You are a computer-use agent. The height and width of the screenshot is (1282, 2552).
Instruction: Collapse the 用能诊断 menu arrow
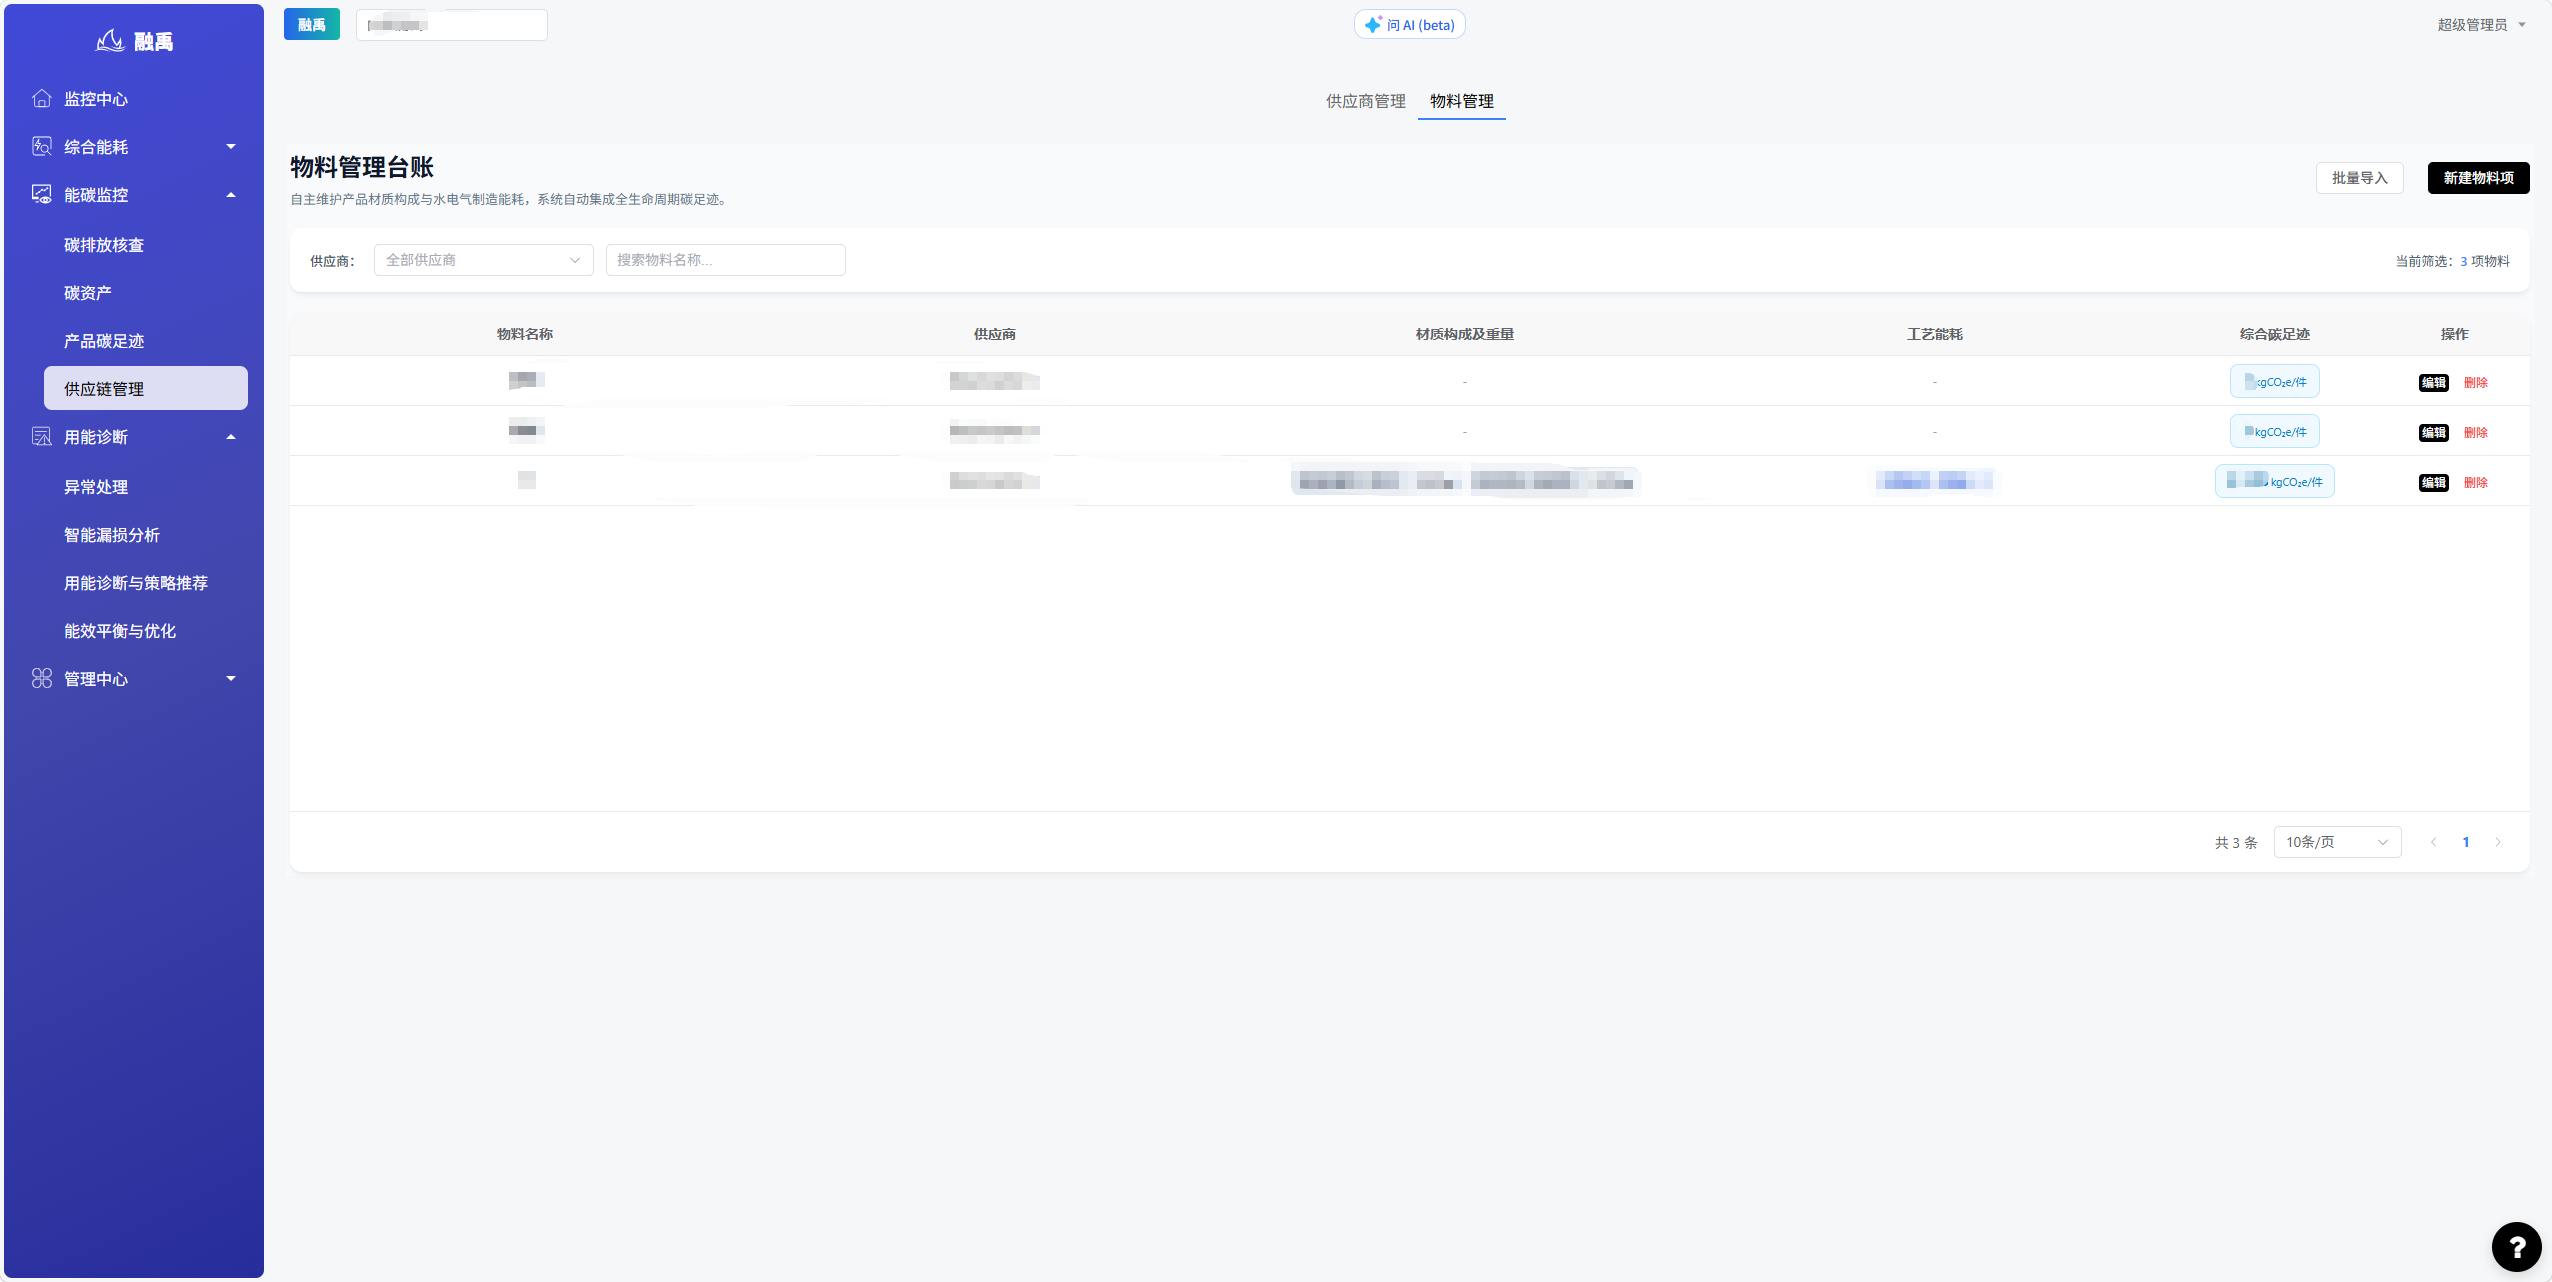coord(231,436)
